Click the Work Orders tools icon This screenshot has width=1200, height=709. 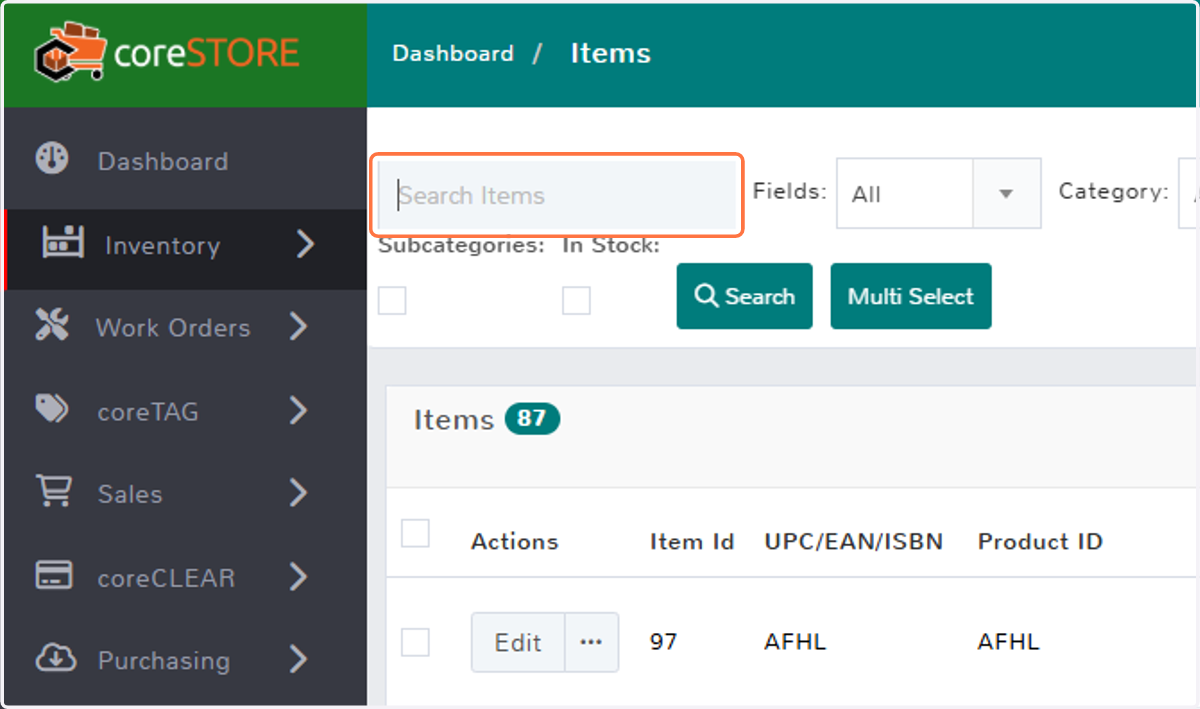click(x=52, y=325)
